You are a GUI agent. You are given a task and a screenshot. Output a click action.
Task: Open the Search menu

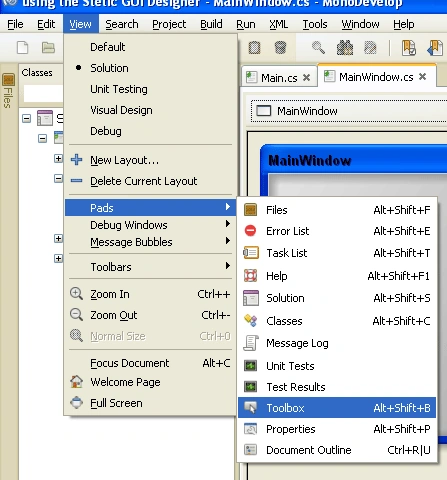tap(122, 24)
